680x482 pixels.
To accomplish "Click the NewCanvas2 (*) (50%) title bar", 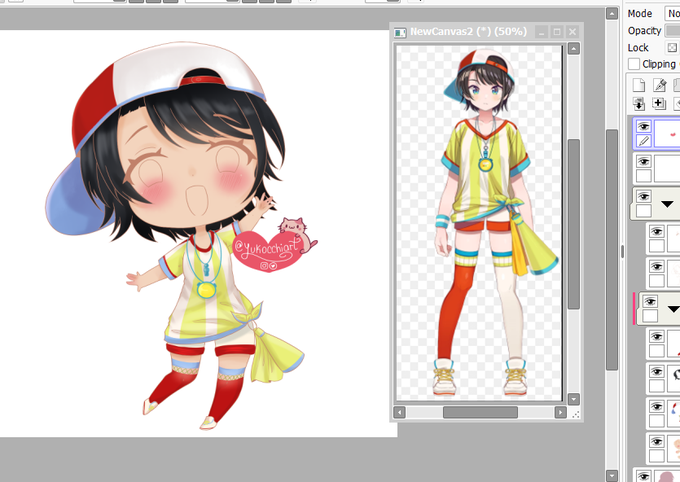I will 468,32.
